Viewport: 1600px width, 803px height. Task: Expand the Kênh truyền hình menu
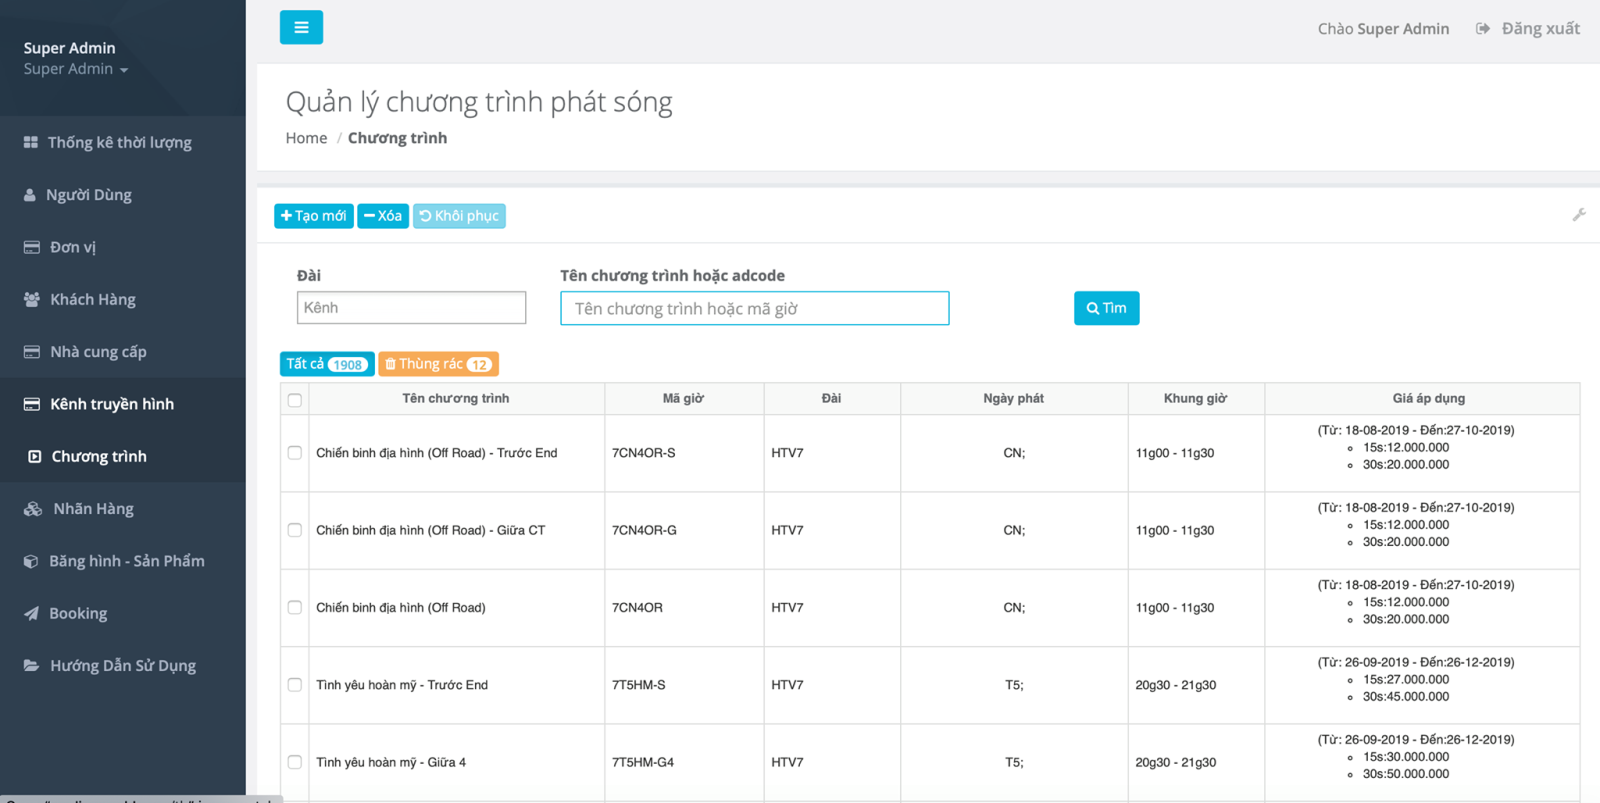[x=112, y=404]
